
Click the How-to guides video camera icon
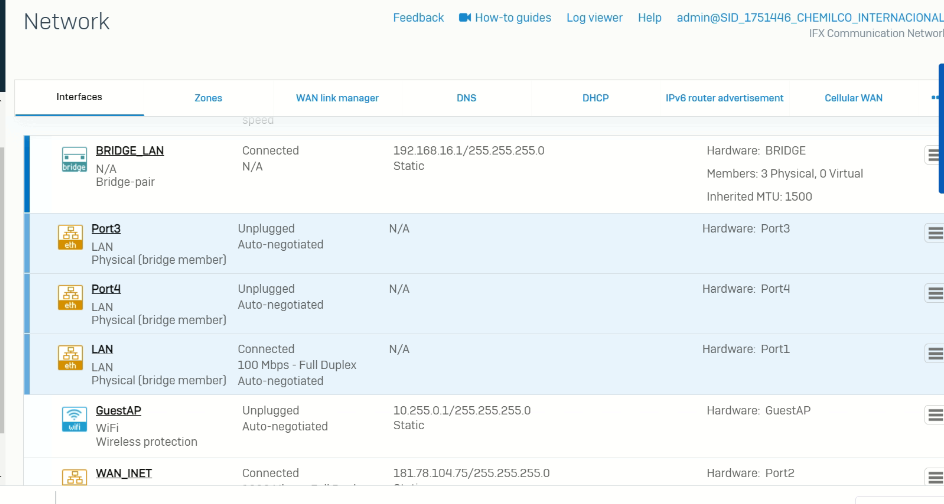pos(465,18)
